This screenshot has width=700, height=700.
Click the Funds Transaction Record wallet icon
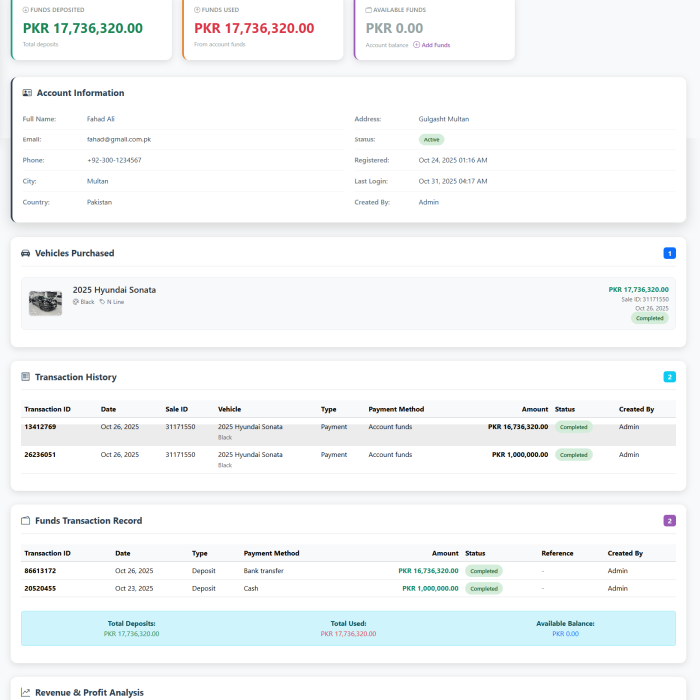25,521
